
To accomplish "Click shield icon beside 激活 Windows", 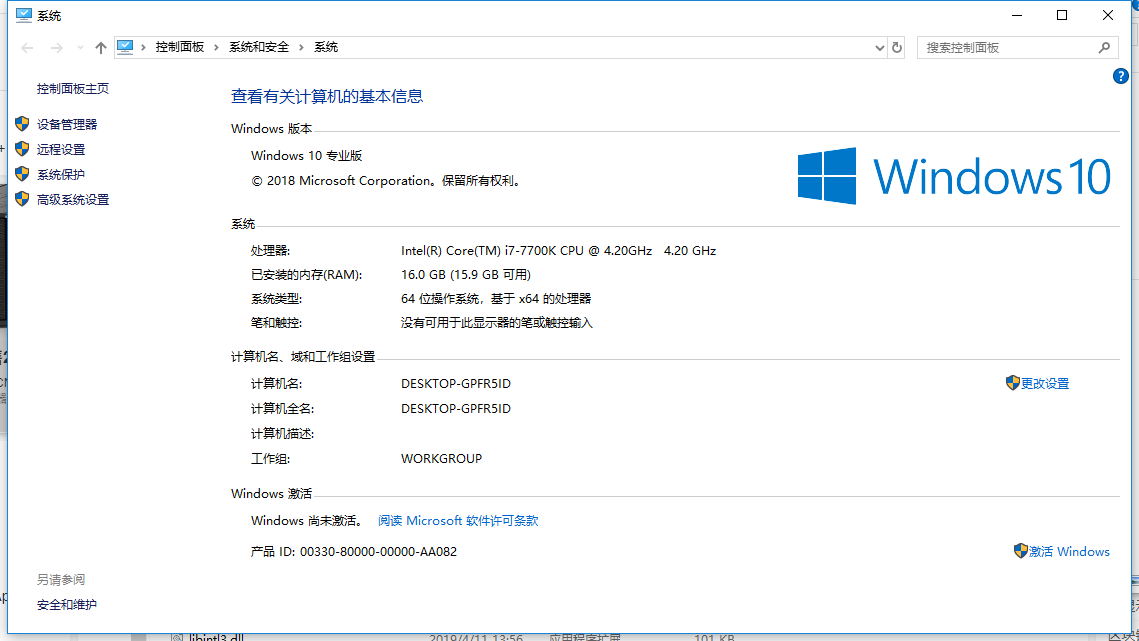I will [1021, 551].
